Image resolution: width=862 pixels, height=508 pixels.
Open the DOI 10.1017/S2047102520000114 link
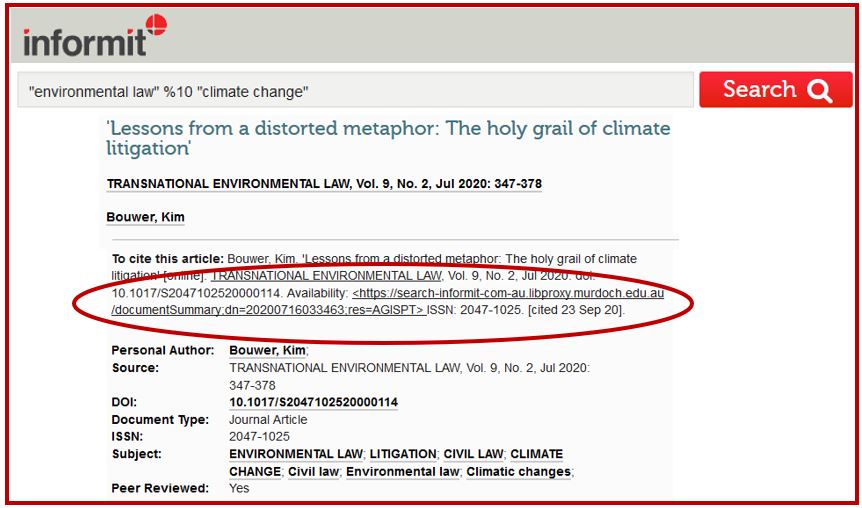click(x=313, y=402)
